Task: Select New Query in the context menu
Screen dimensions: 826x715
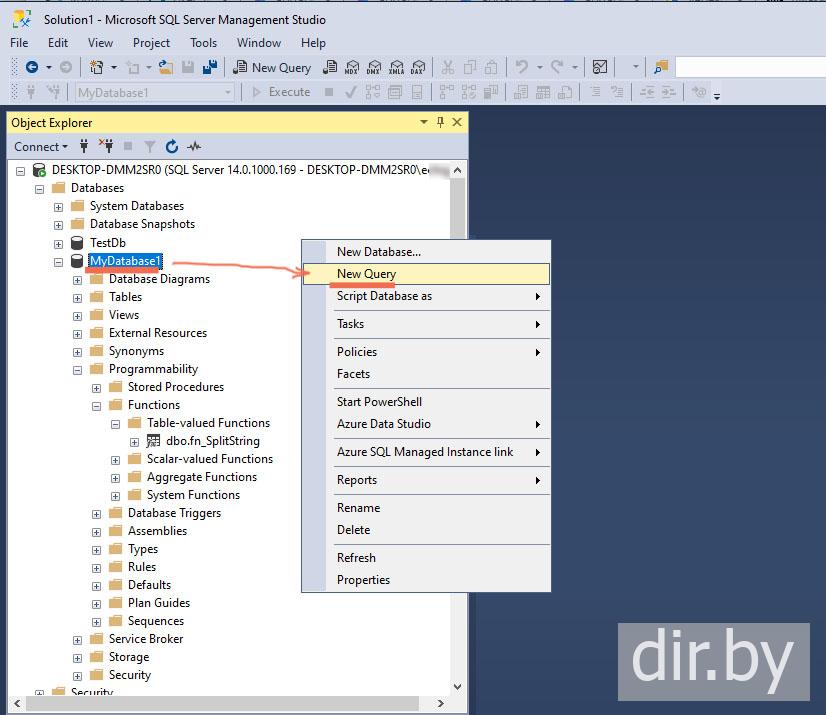Action: click(x=366, y=274)
